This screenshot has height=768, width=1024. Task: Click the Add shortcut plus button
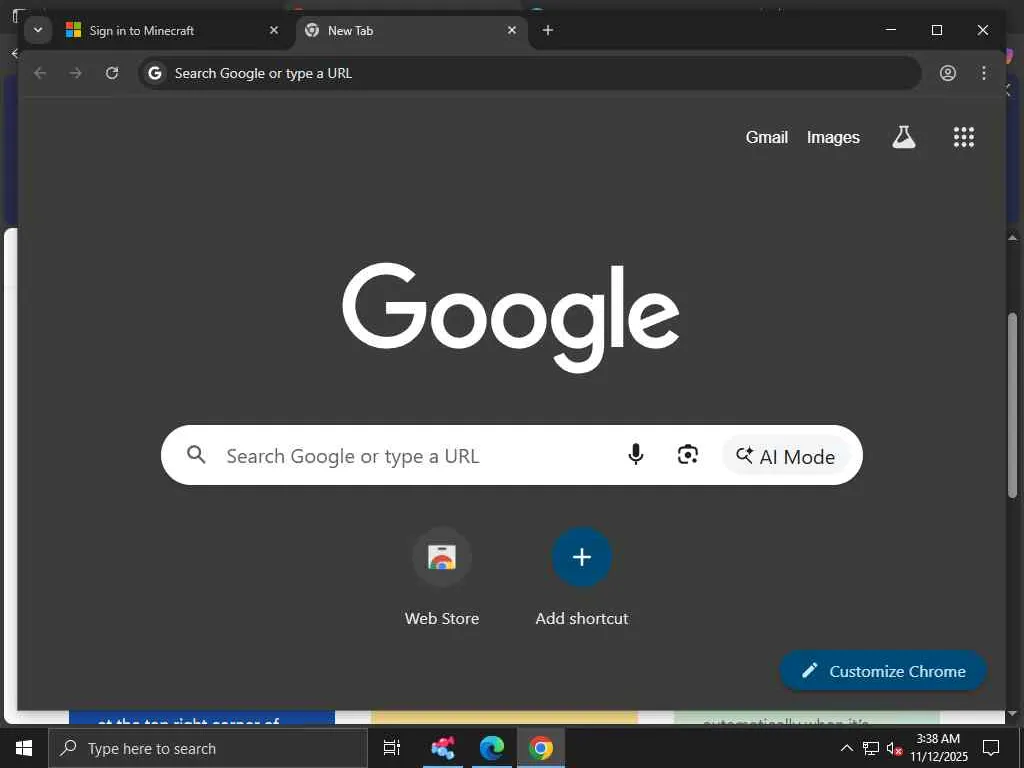582,557
